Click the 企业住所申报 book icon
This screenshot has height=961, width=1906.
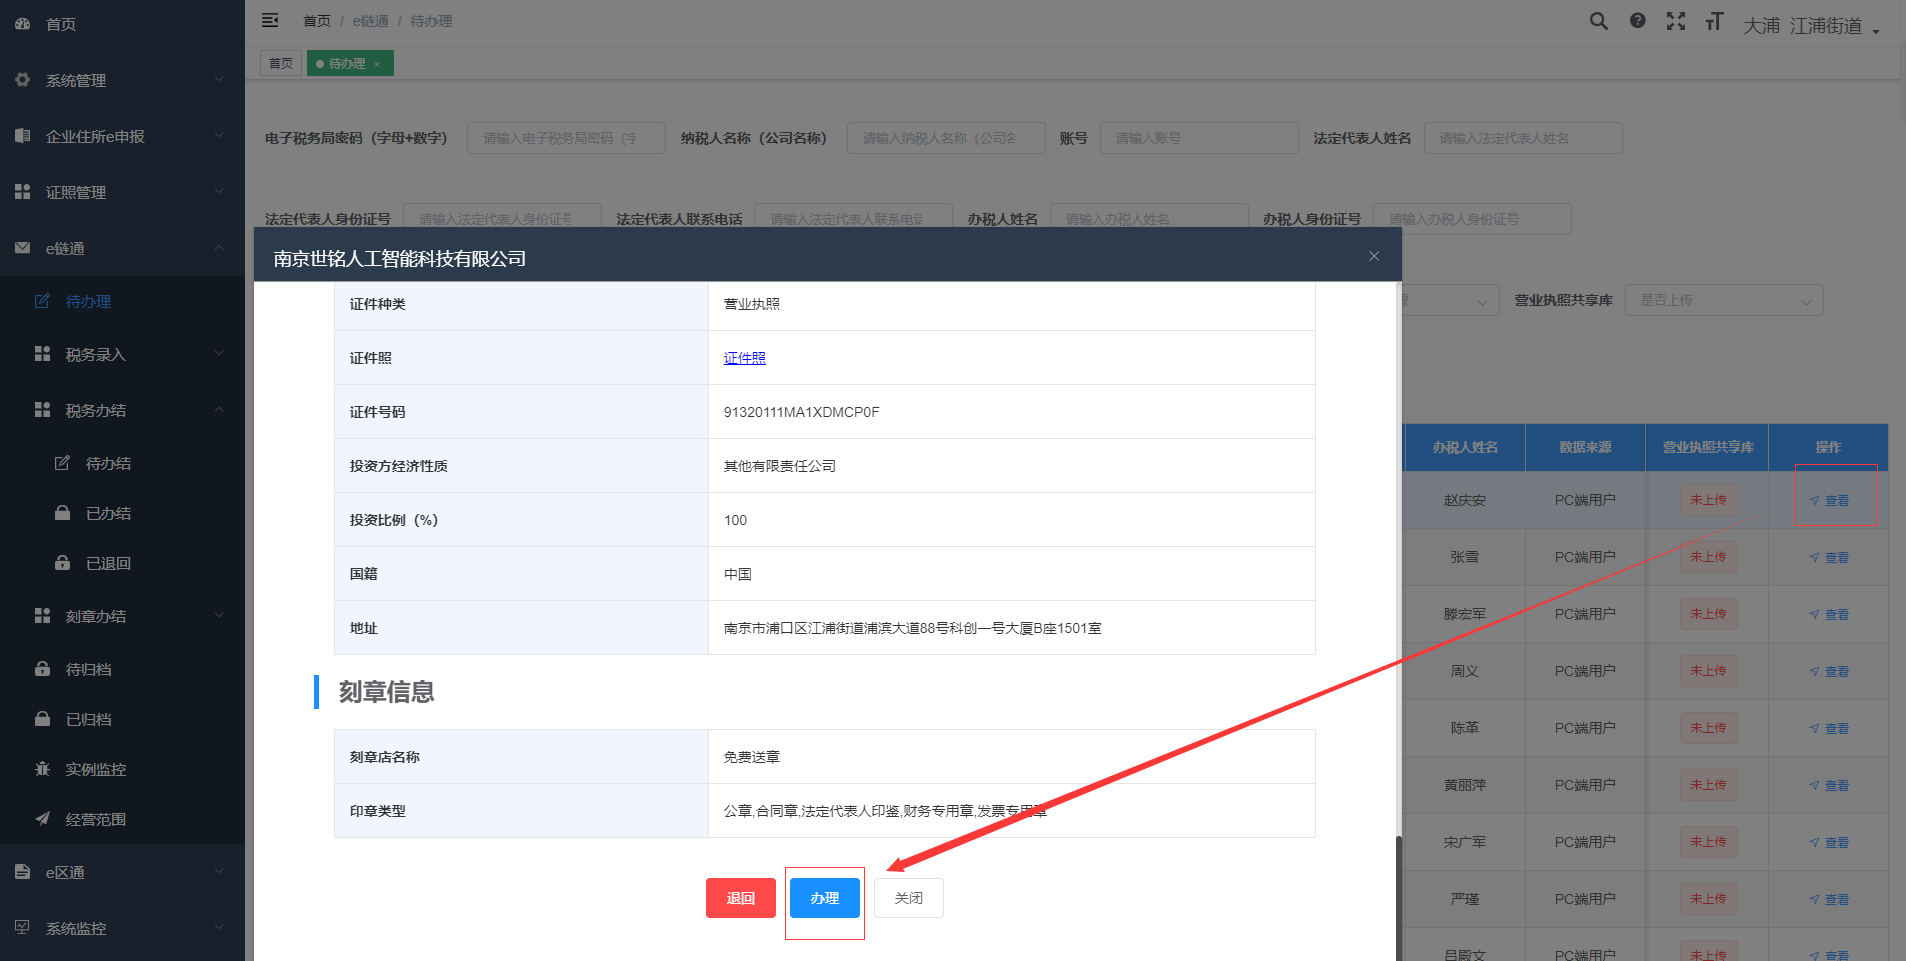(22, 135)
